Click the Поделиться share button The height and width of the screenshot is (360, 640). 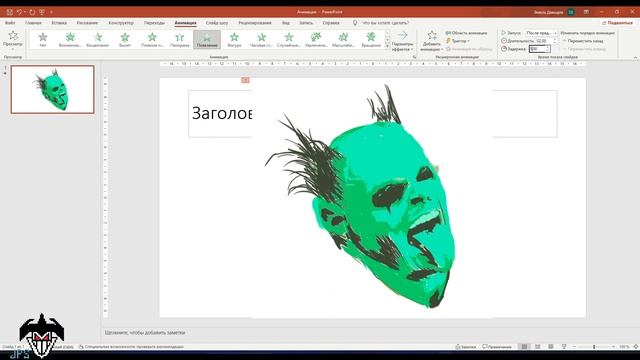[x=617, y=23]
